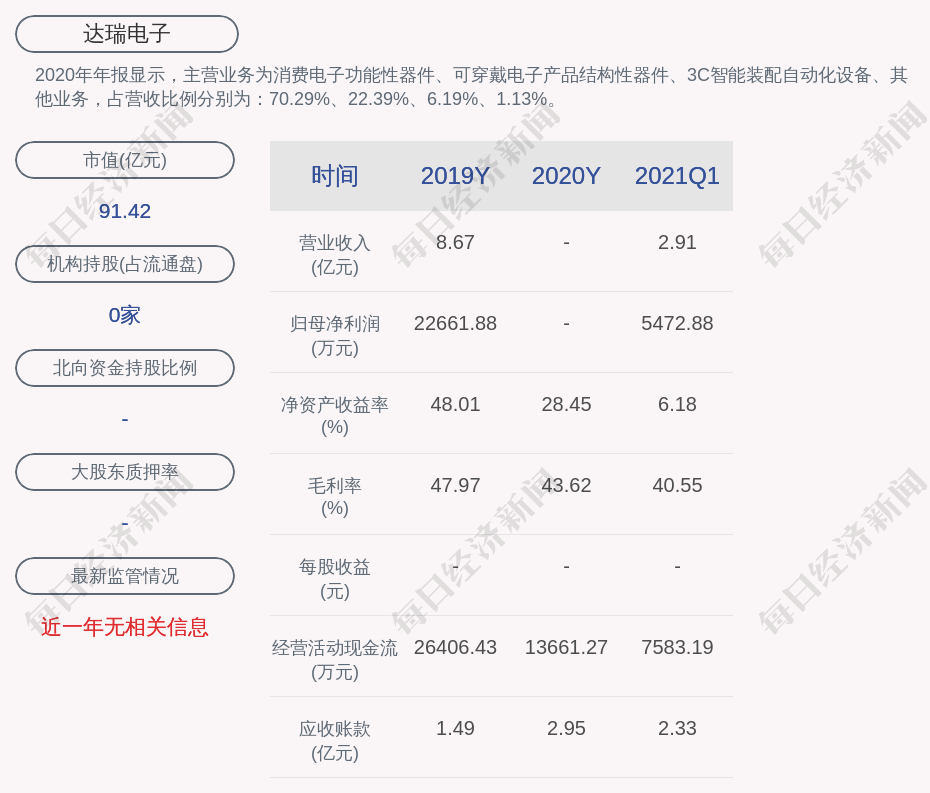930x793 pixels.
Task: Select the 47.97 gross margin cell
Action: tap(455, 486)
